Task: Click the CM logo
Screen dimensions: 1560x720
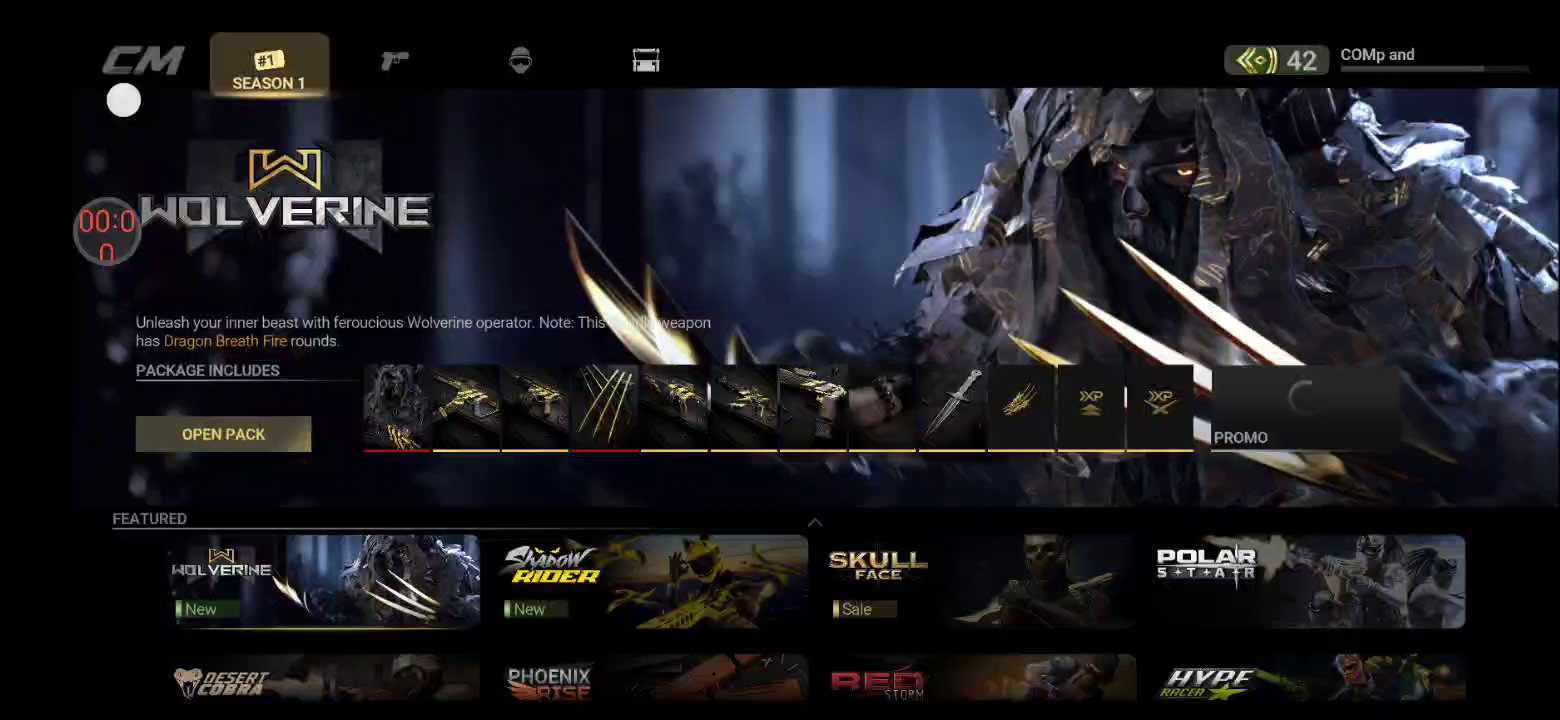Action: point(143,61)
